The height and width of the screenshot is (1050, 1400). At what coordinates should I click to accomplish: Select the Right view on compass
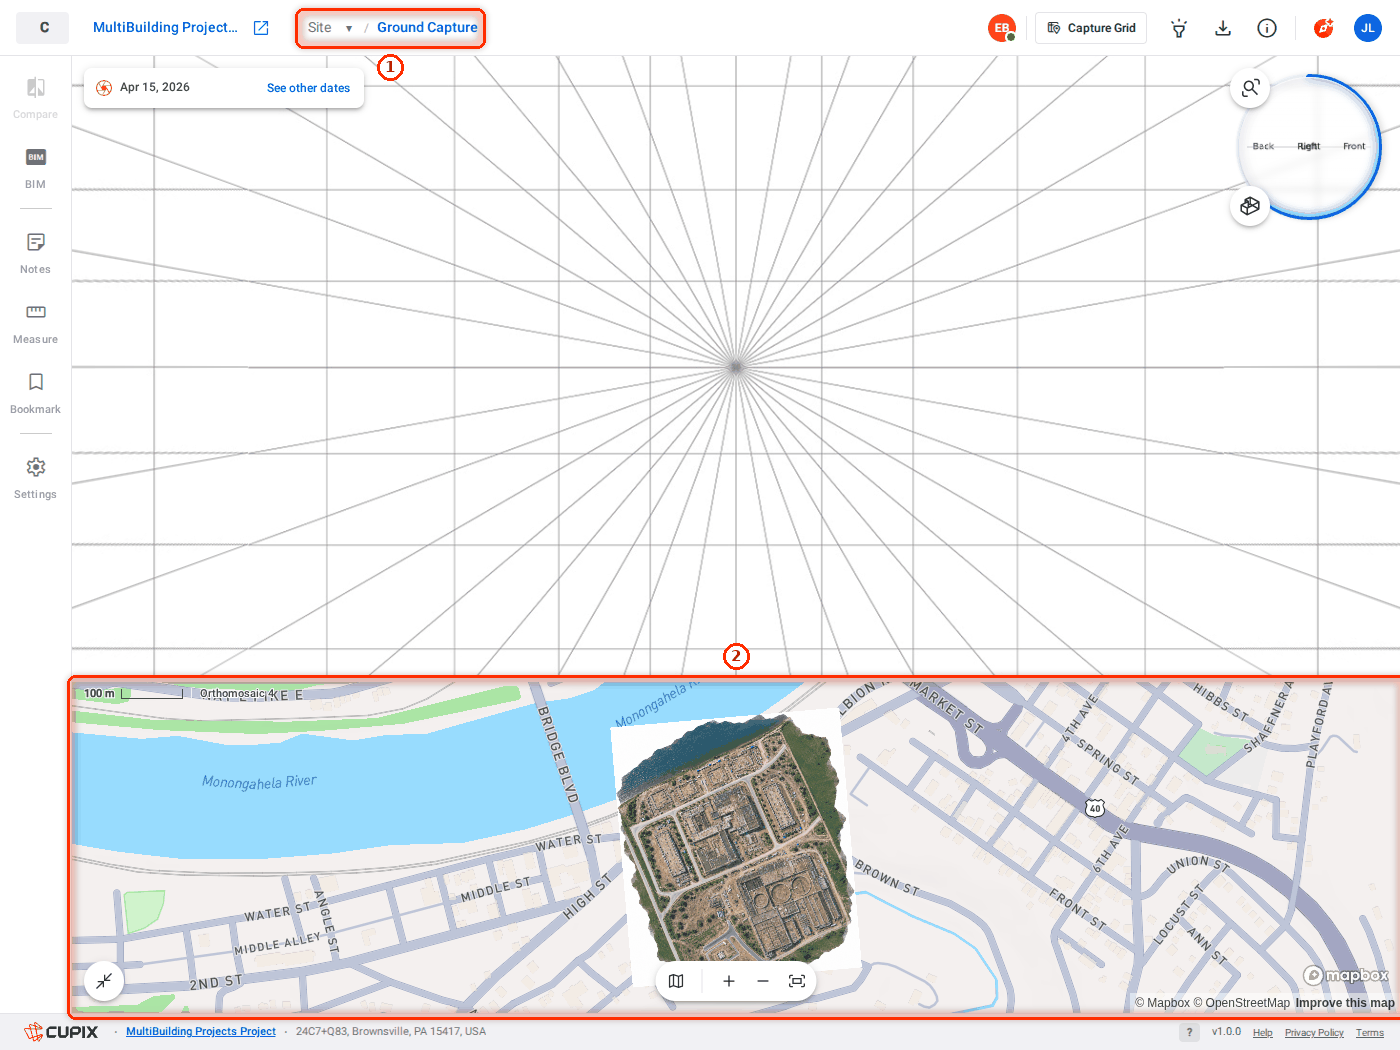(1309, 146)
